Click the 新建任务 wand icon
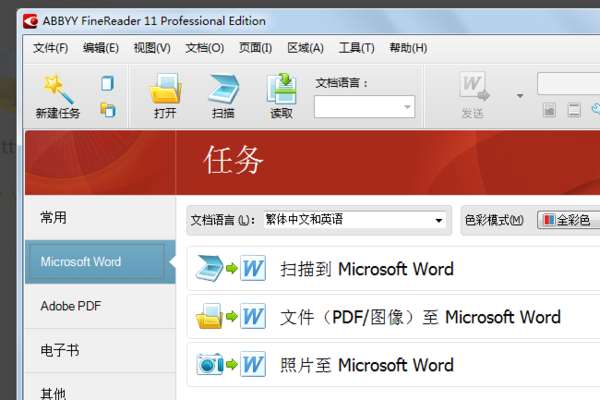The image size is (600, 400). point(57,89)
